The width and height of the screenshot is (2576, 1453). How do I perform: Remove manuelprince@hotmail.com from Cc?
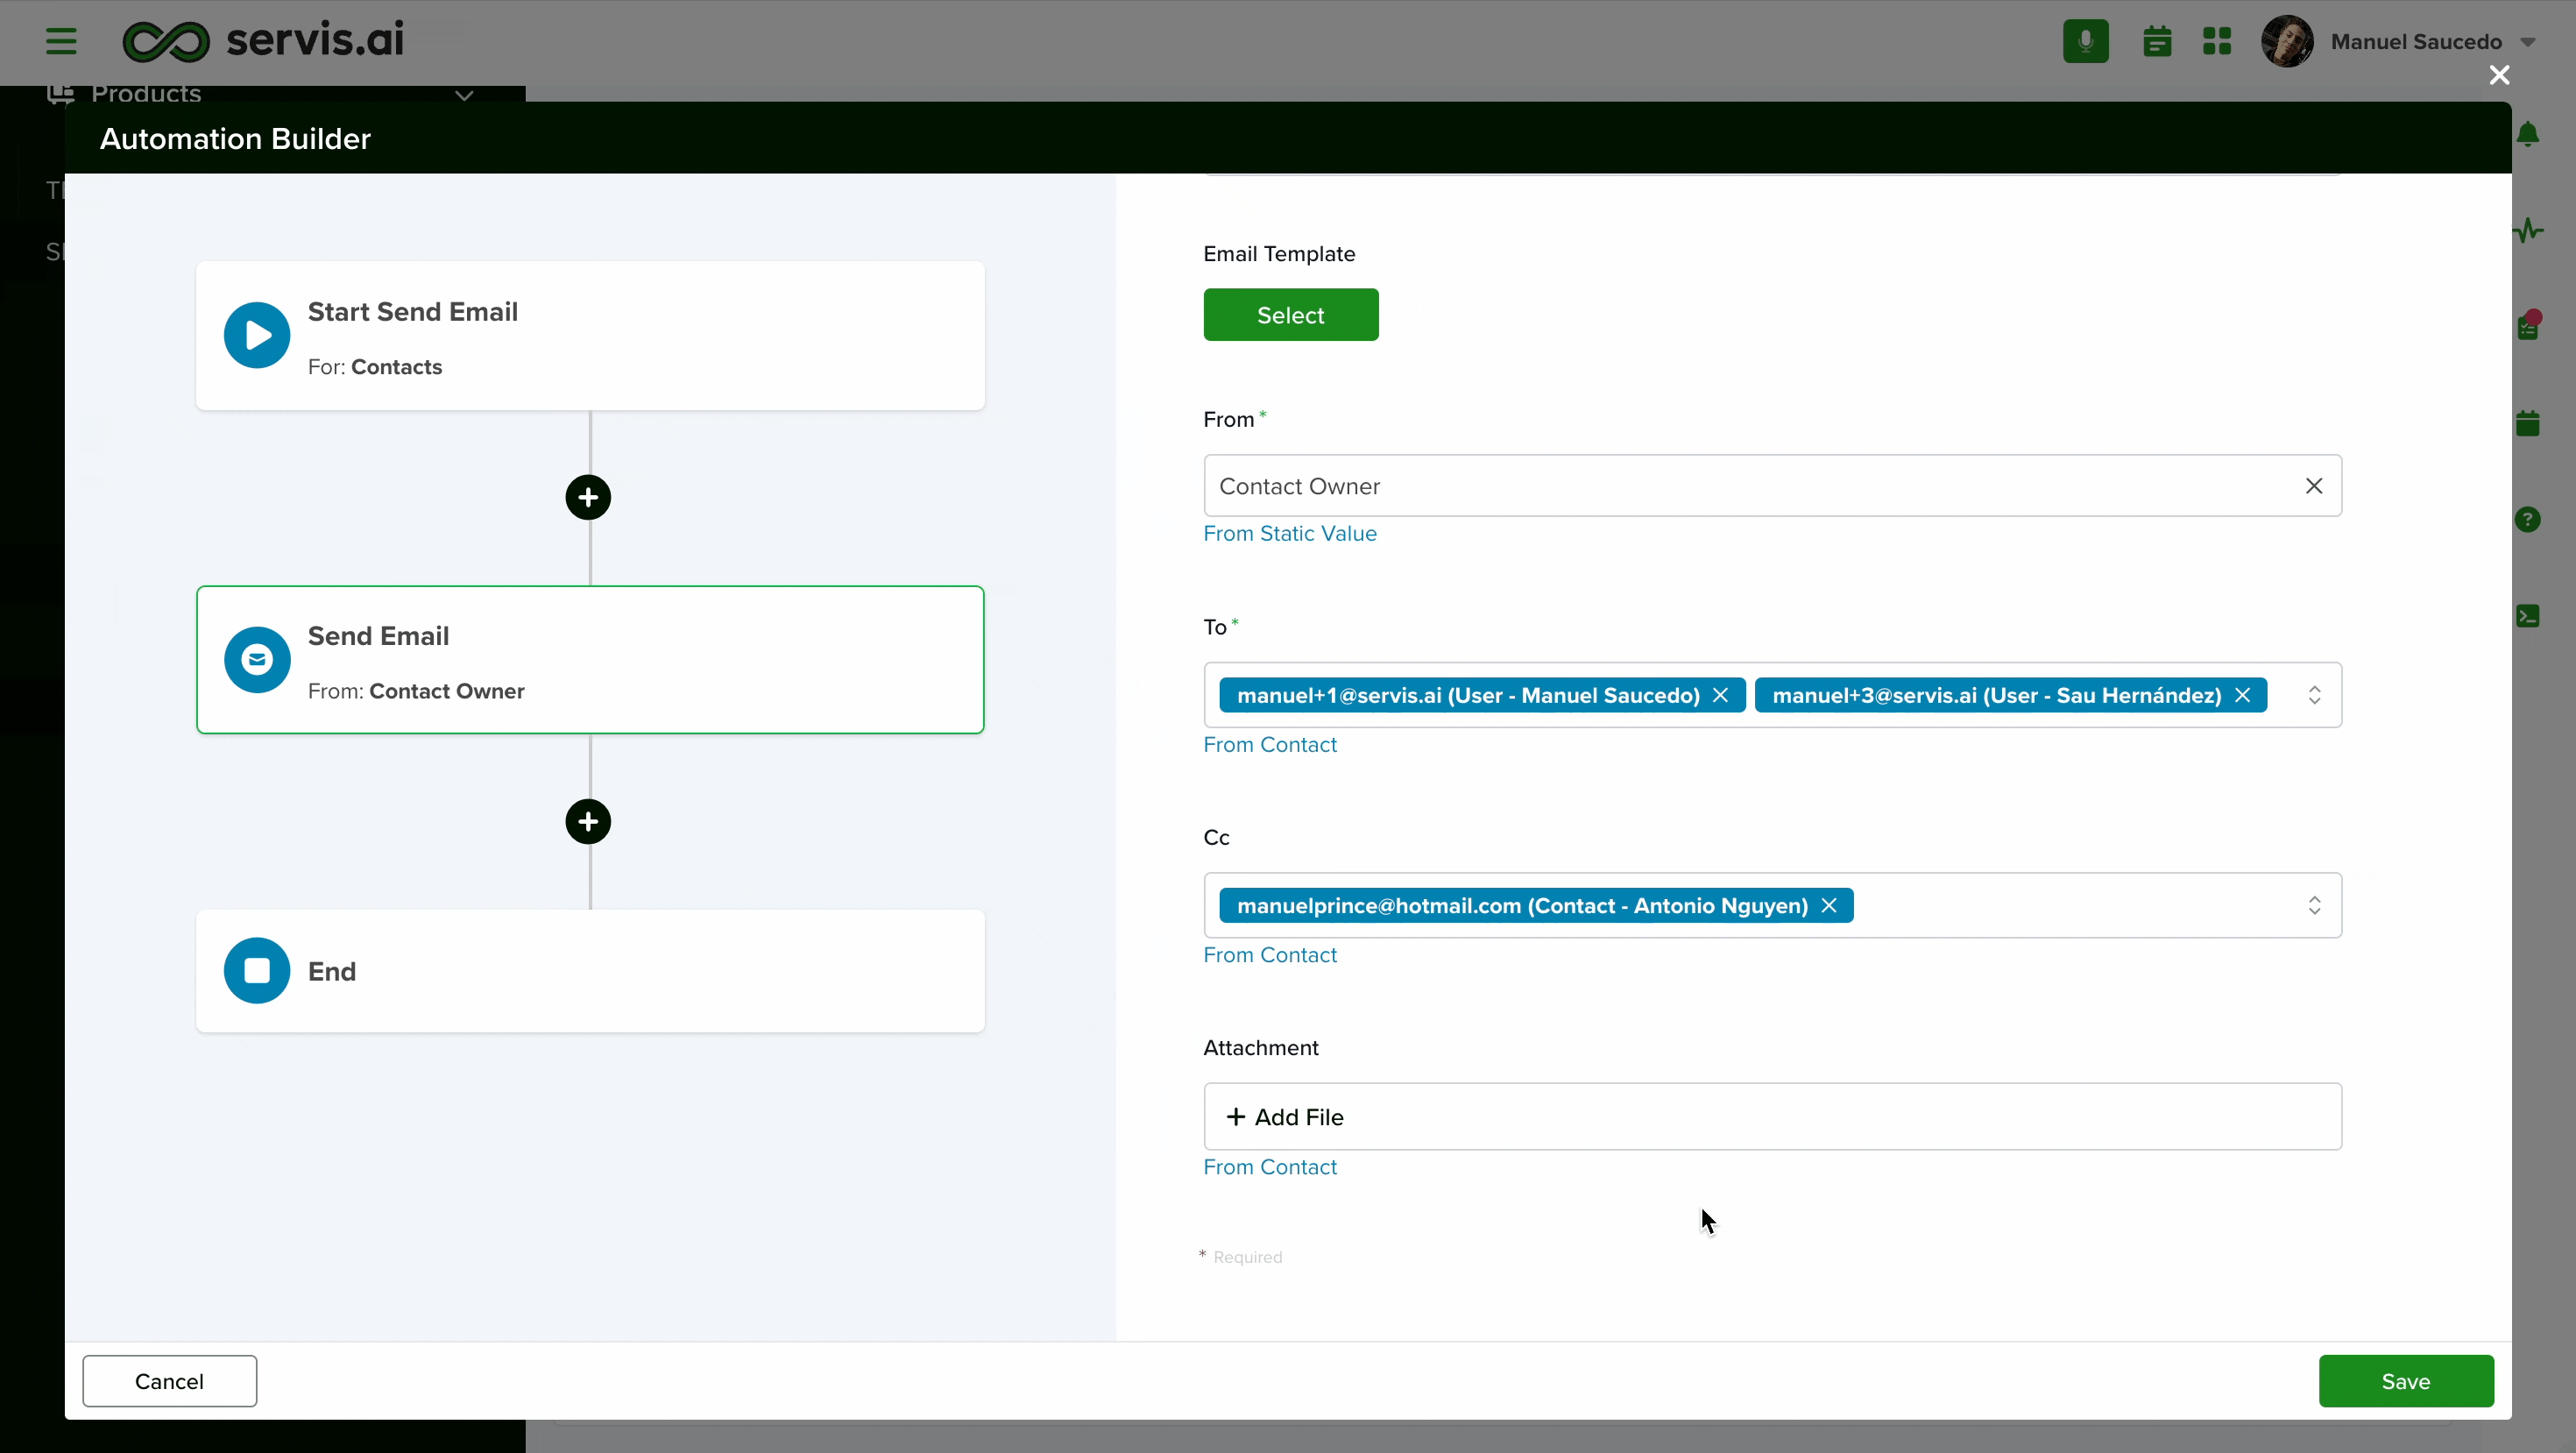coord(1828,906)
